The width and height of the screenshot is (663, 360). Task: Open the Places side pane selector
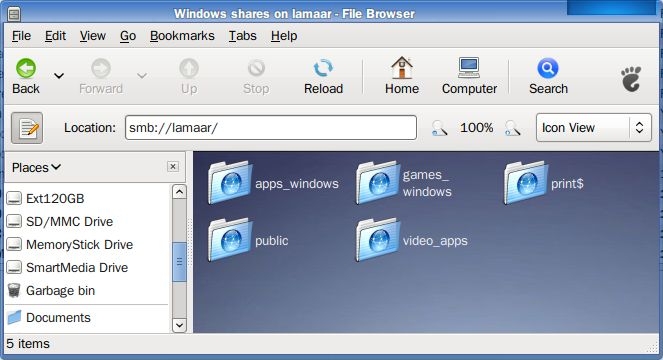(x=36, y=168)
